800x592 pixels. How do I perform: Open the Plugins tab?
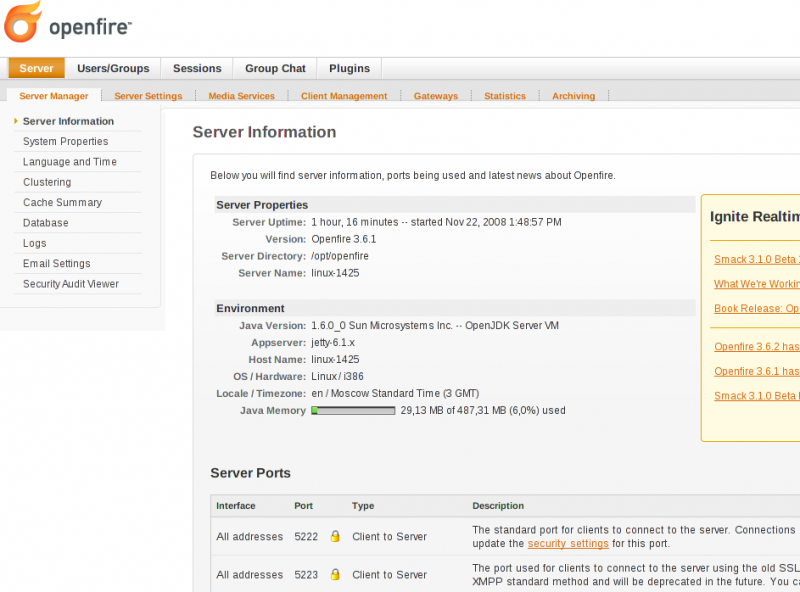tap(349, 68)
